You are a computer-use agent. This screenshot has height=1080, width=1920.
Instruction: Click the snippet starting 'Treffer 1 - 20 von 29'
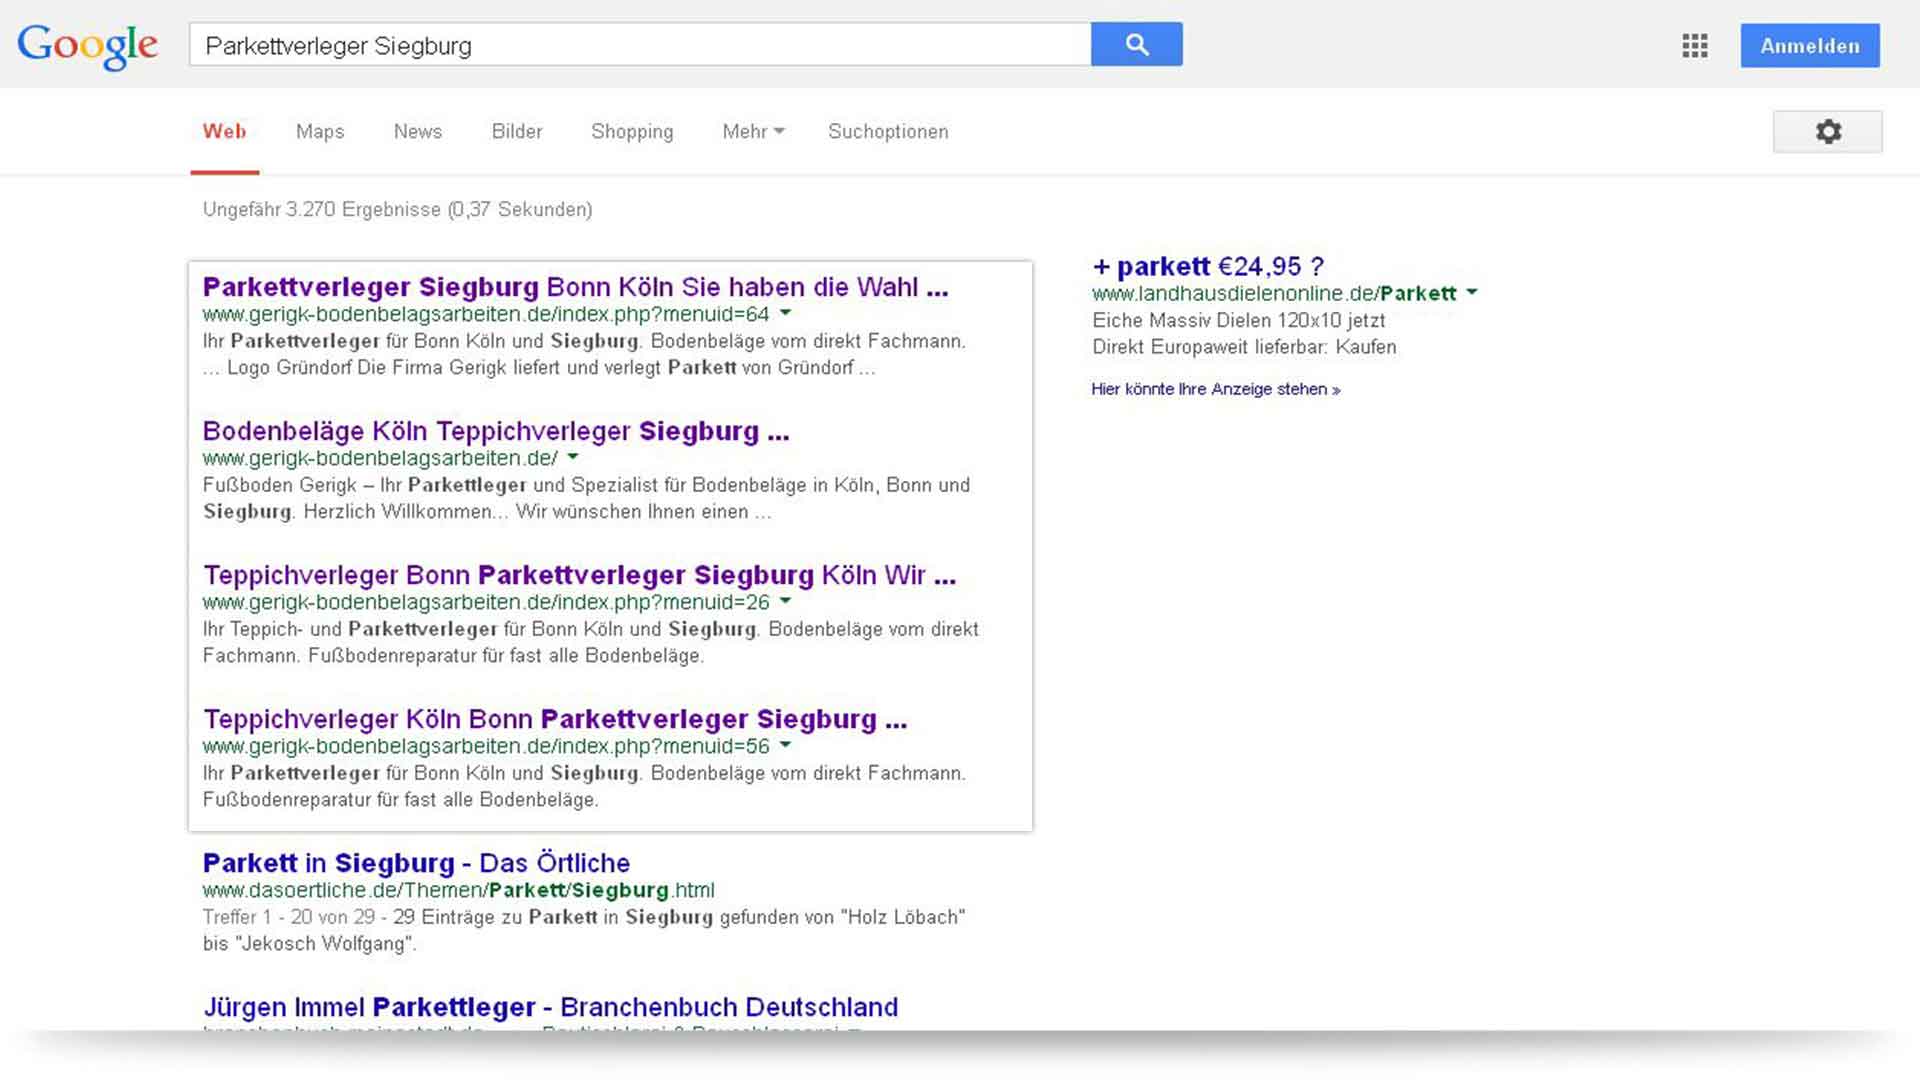[584, 930]
